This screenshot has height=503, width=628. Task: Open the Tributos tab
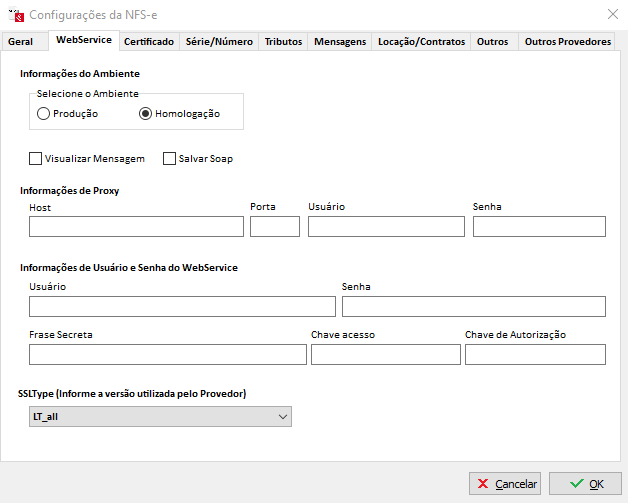283,42
